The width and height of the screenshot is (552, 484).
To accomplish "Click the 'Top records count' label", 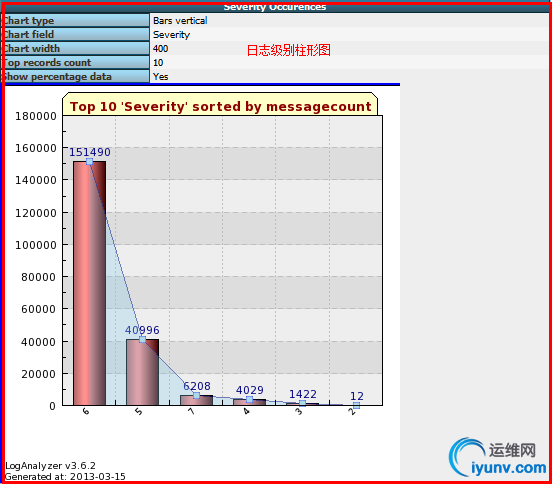I will coord(76,63).
